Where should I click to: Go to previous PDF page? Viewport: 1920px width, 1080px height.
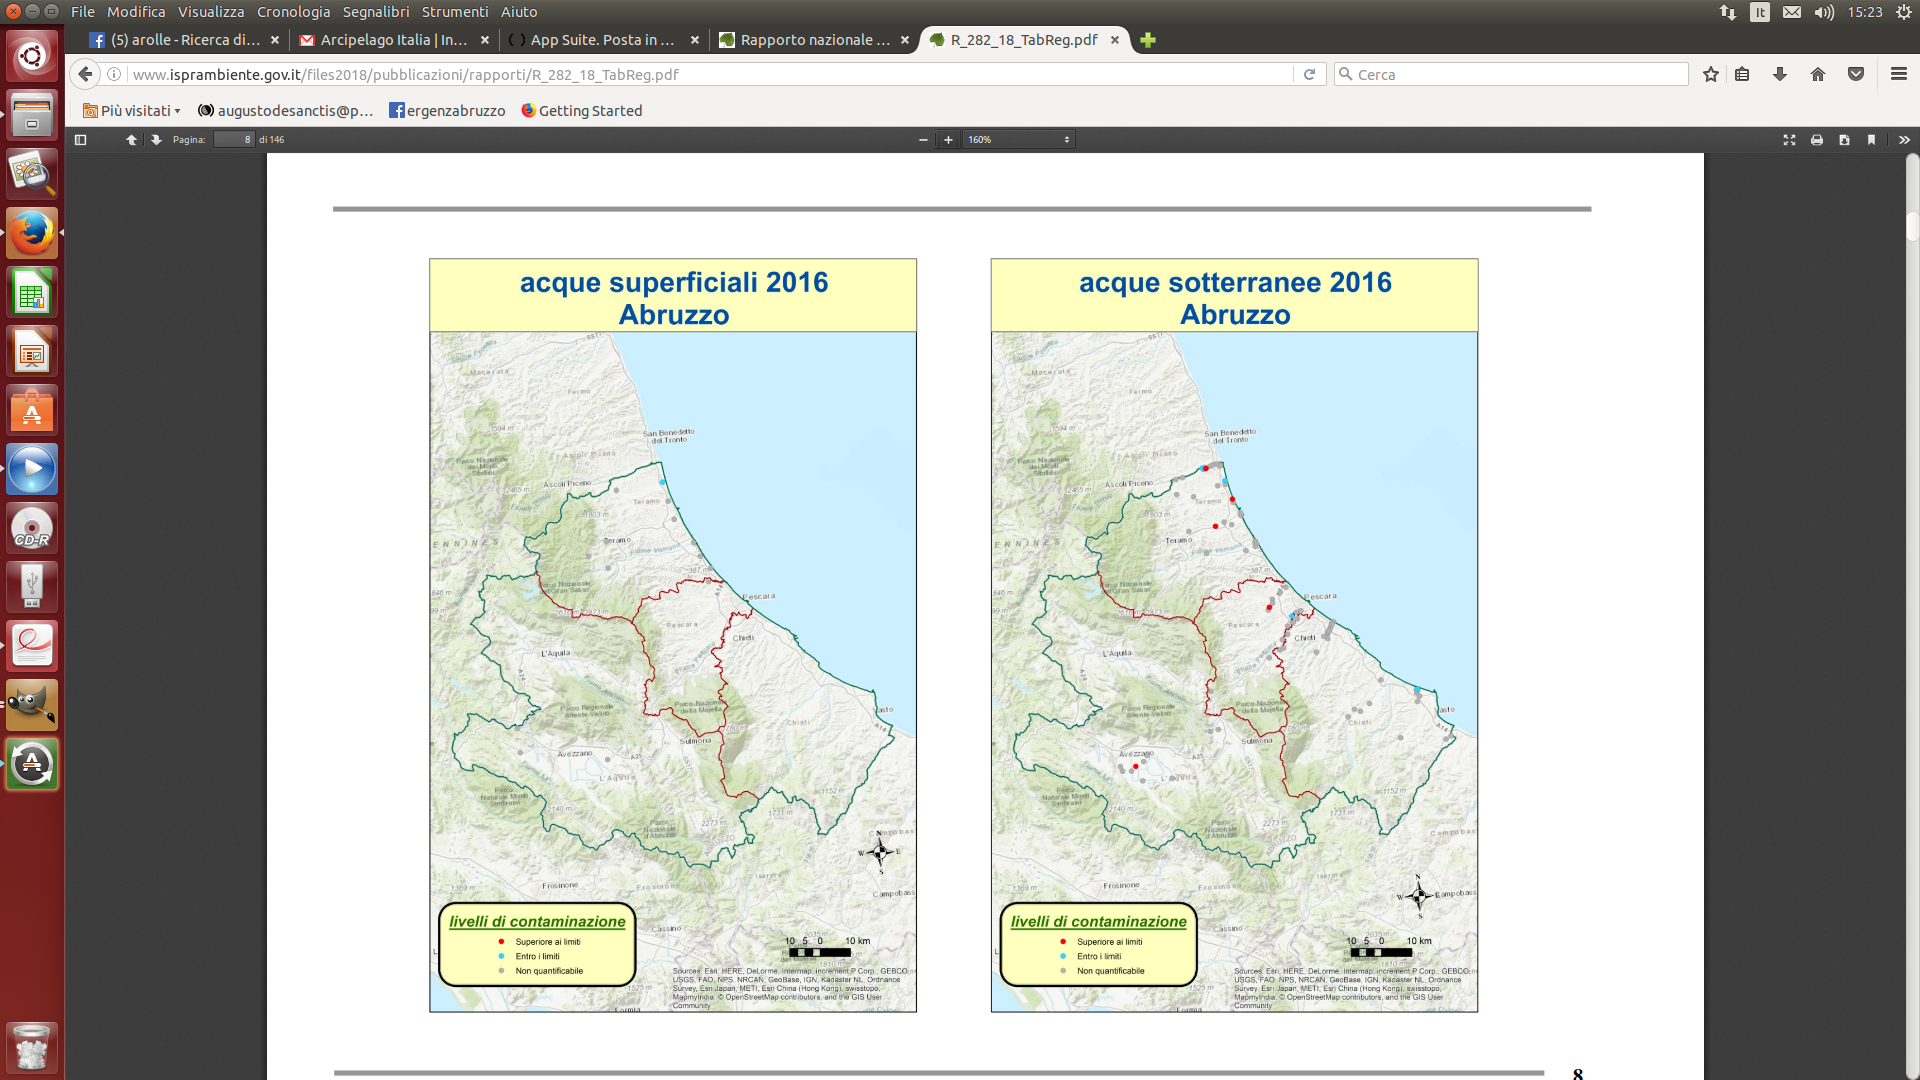pos(131,140)
